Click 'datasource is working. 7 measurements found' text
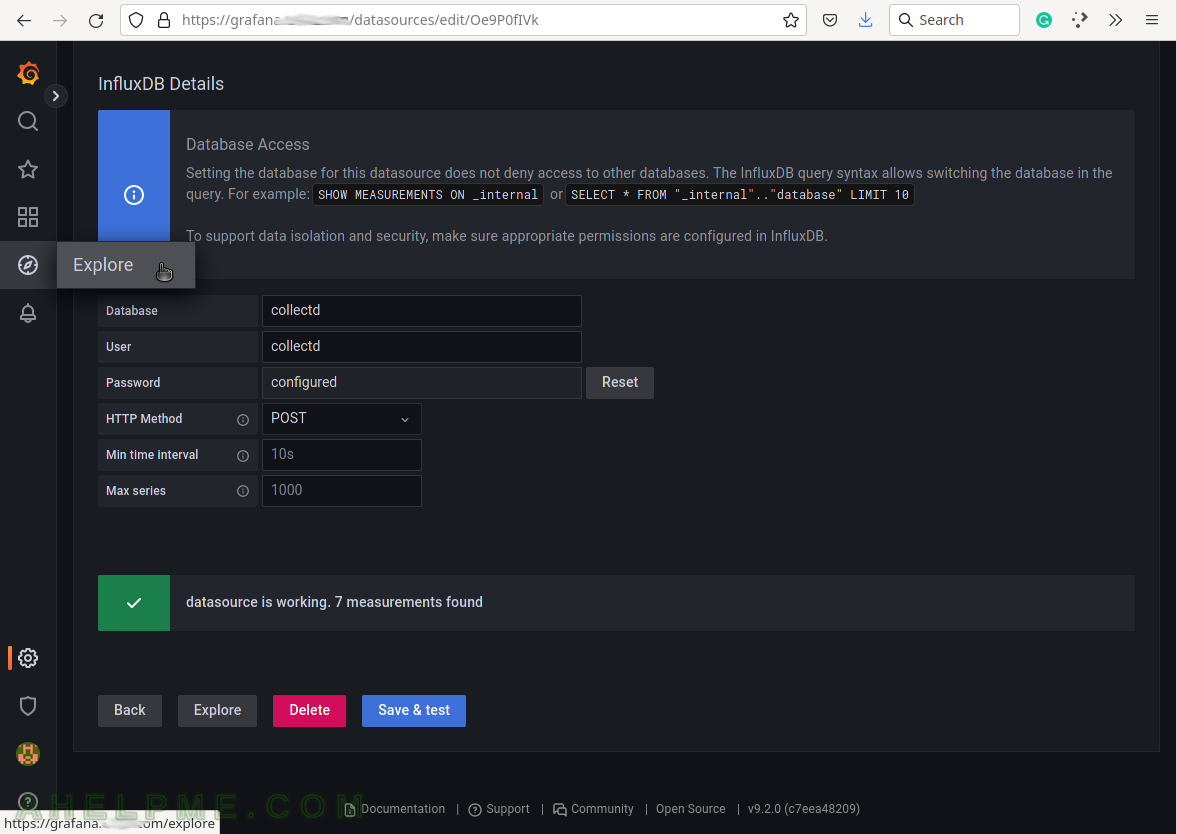Image resolution: width=1177 pixels, height=834 pixels. point(334,602)
